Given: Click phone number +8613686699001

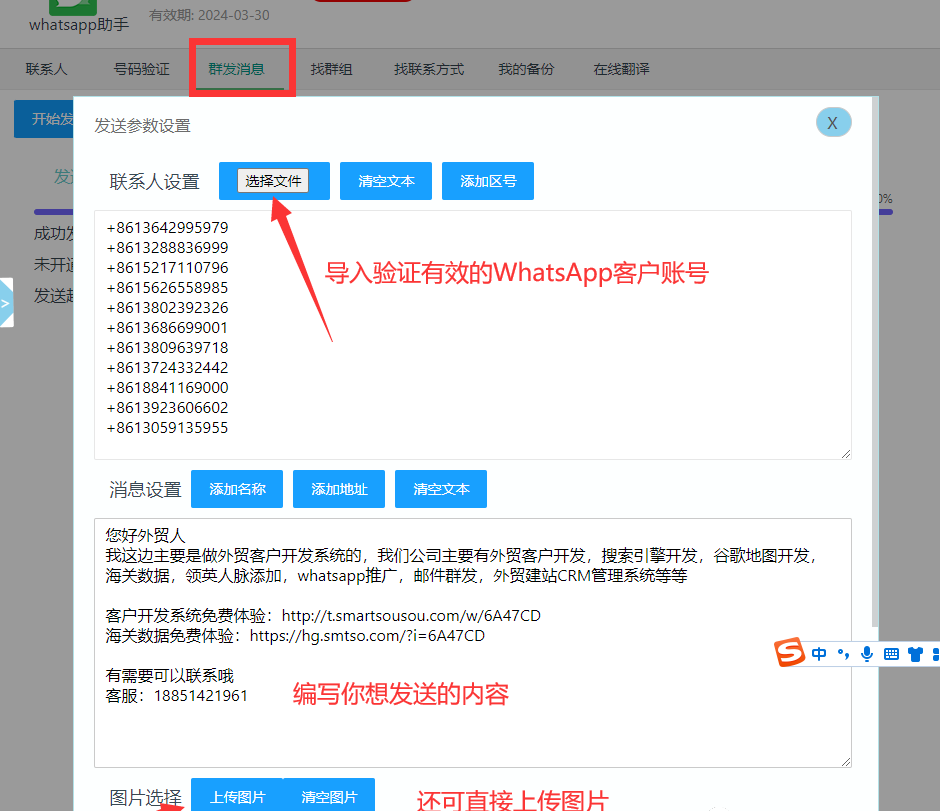Looking at the screenshot, I should click(x=167, y=328).
